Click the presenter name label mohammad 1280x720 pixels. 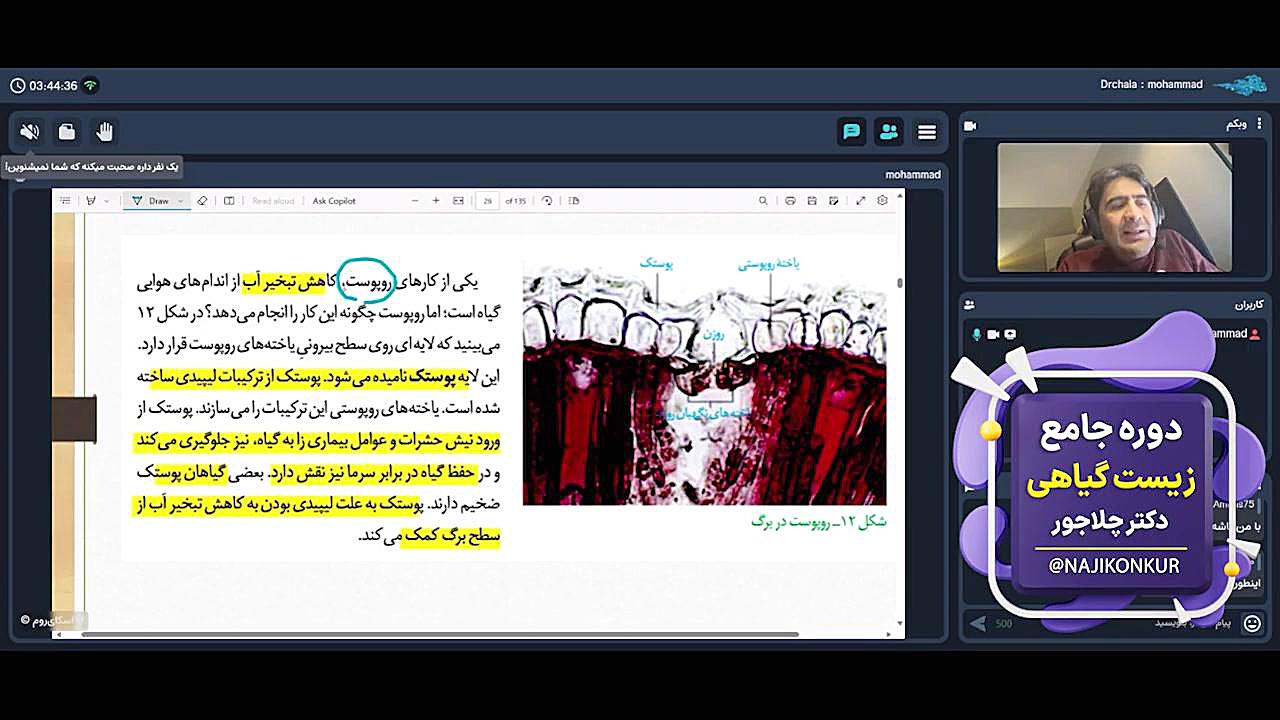click(x=913, y=175)
